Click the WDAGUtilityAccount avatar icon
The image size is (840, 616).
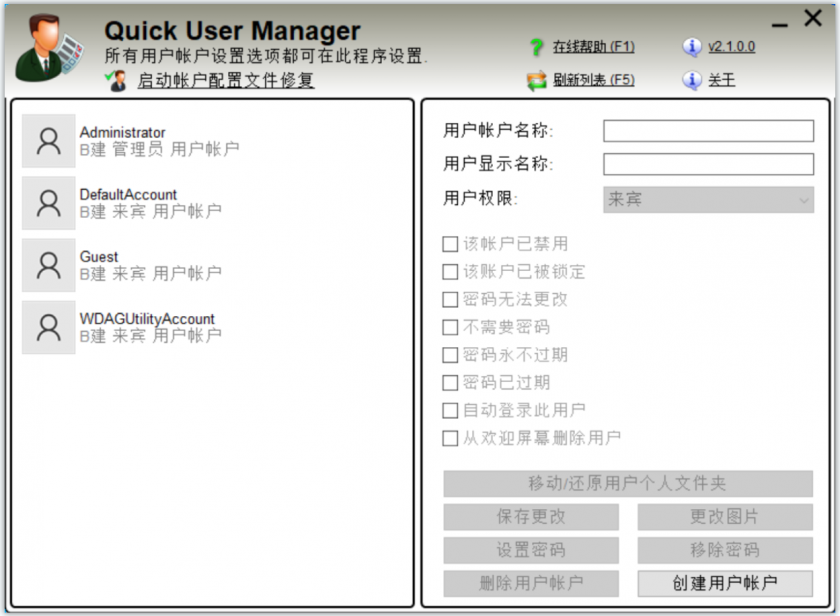(x=47, y=326)
